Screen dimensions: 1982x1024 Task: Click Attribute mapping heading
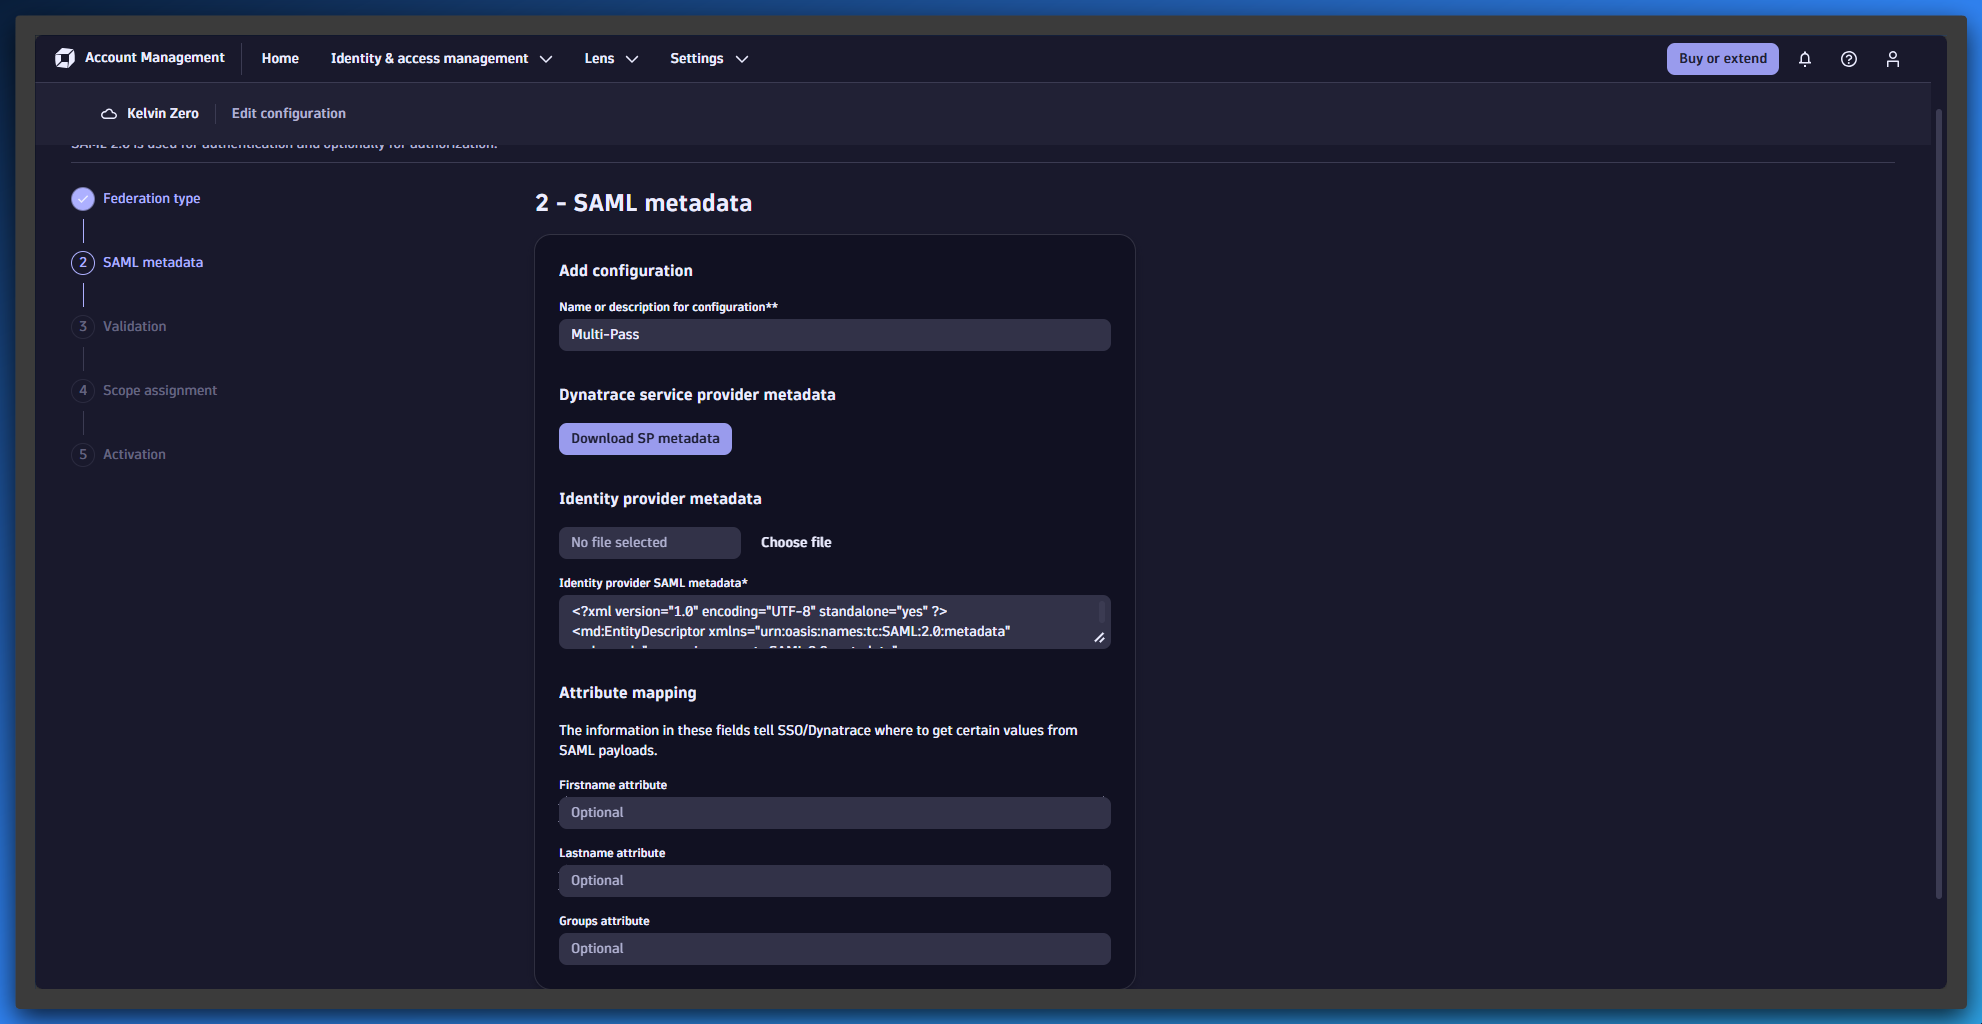(628, 693)
